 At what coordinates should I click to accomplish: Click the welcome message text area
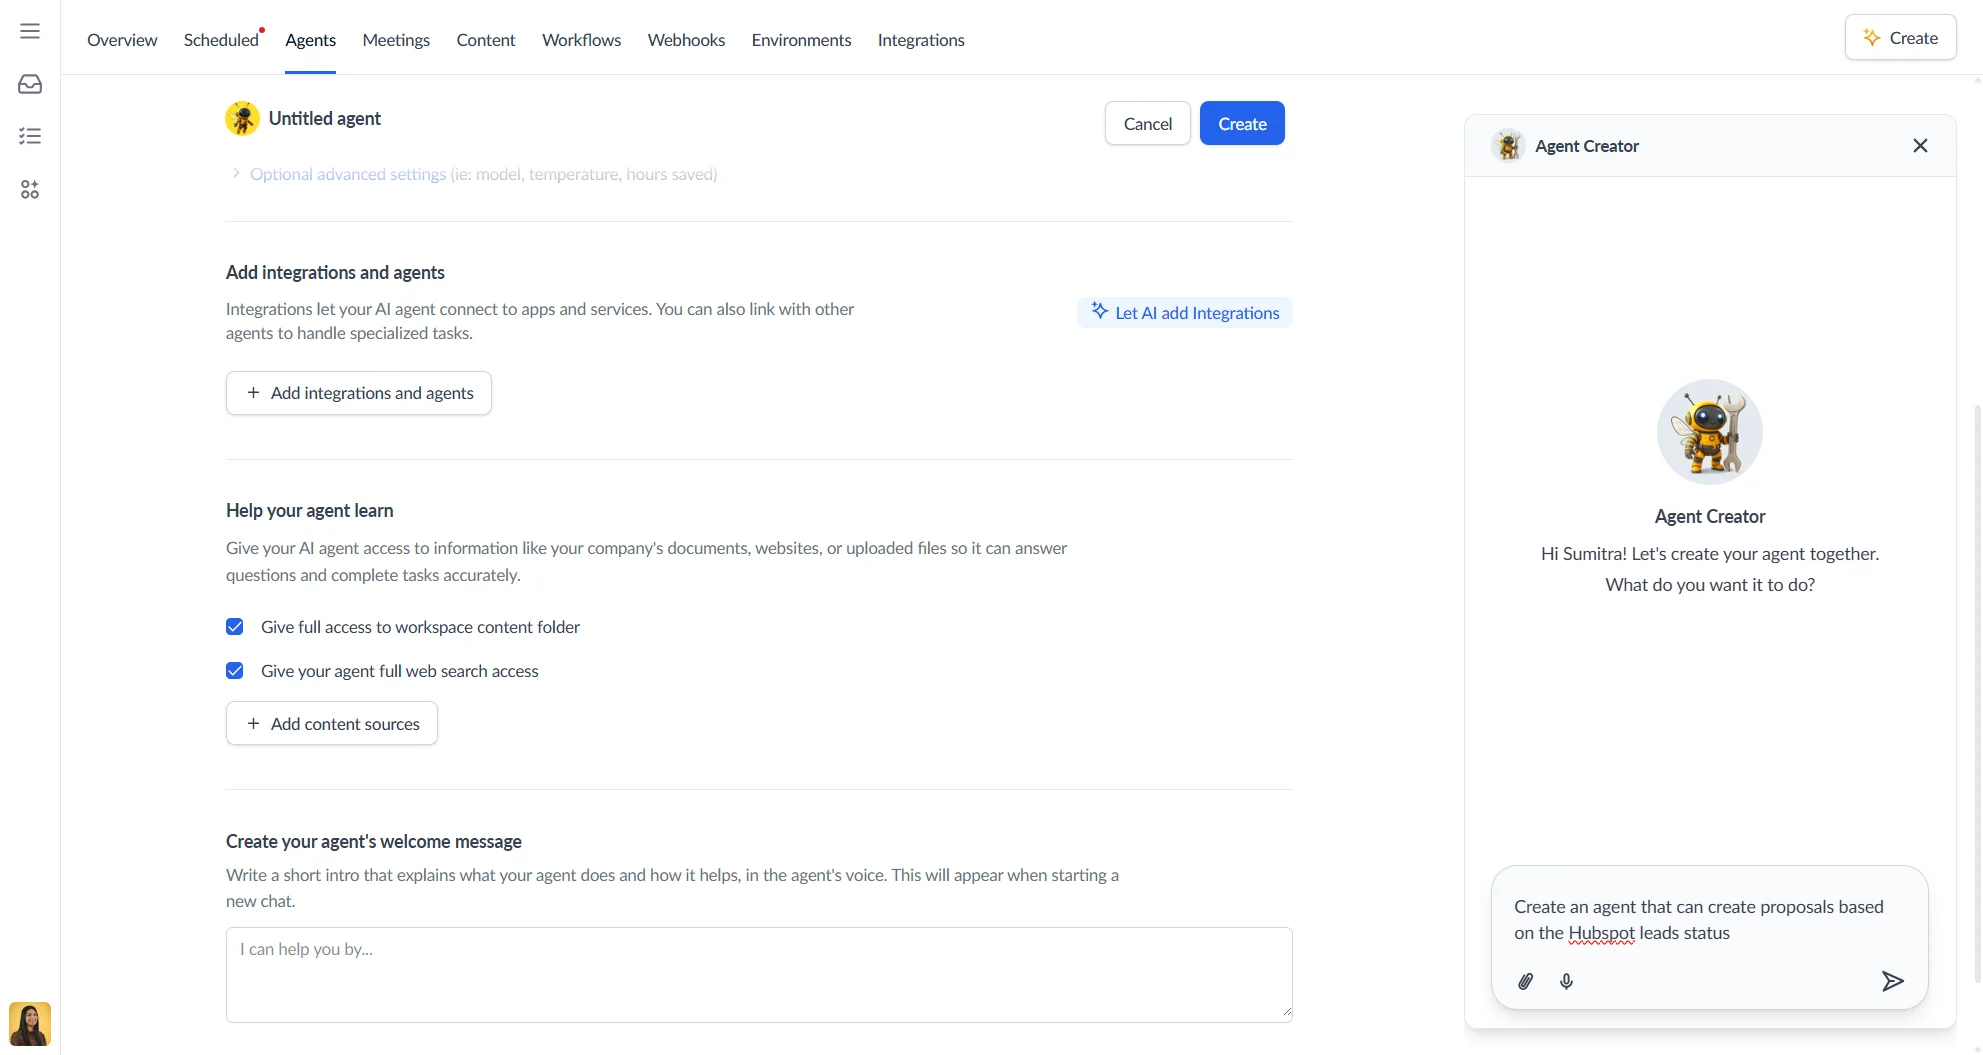coord(758,974)
